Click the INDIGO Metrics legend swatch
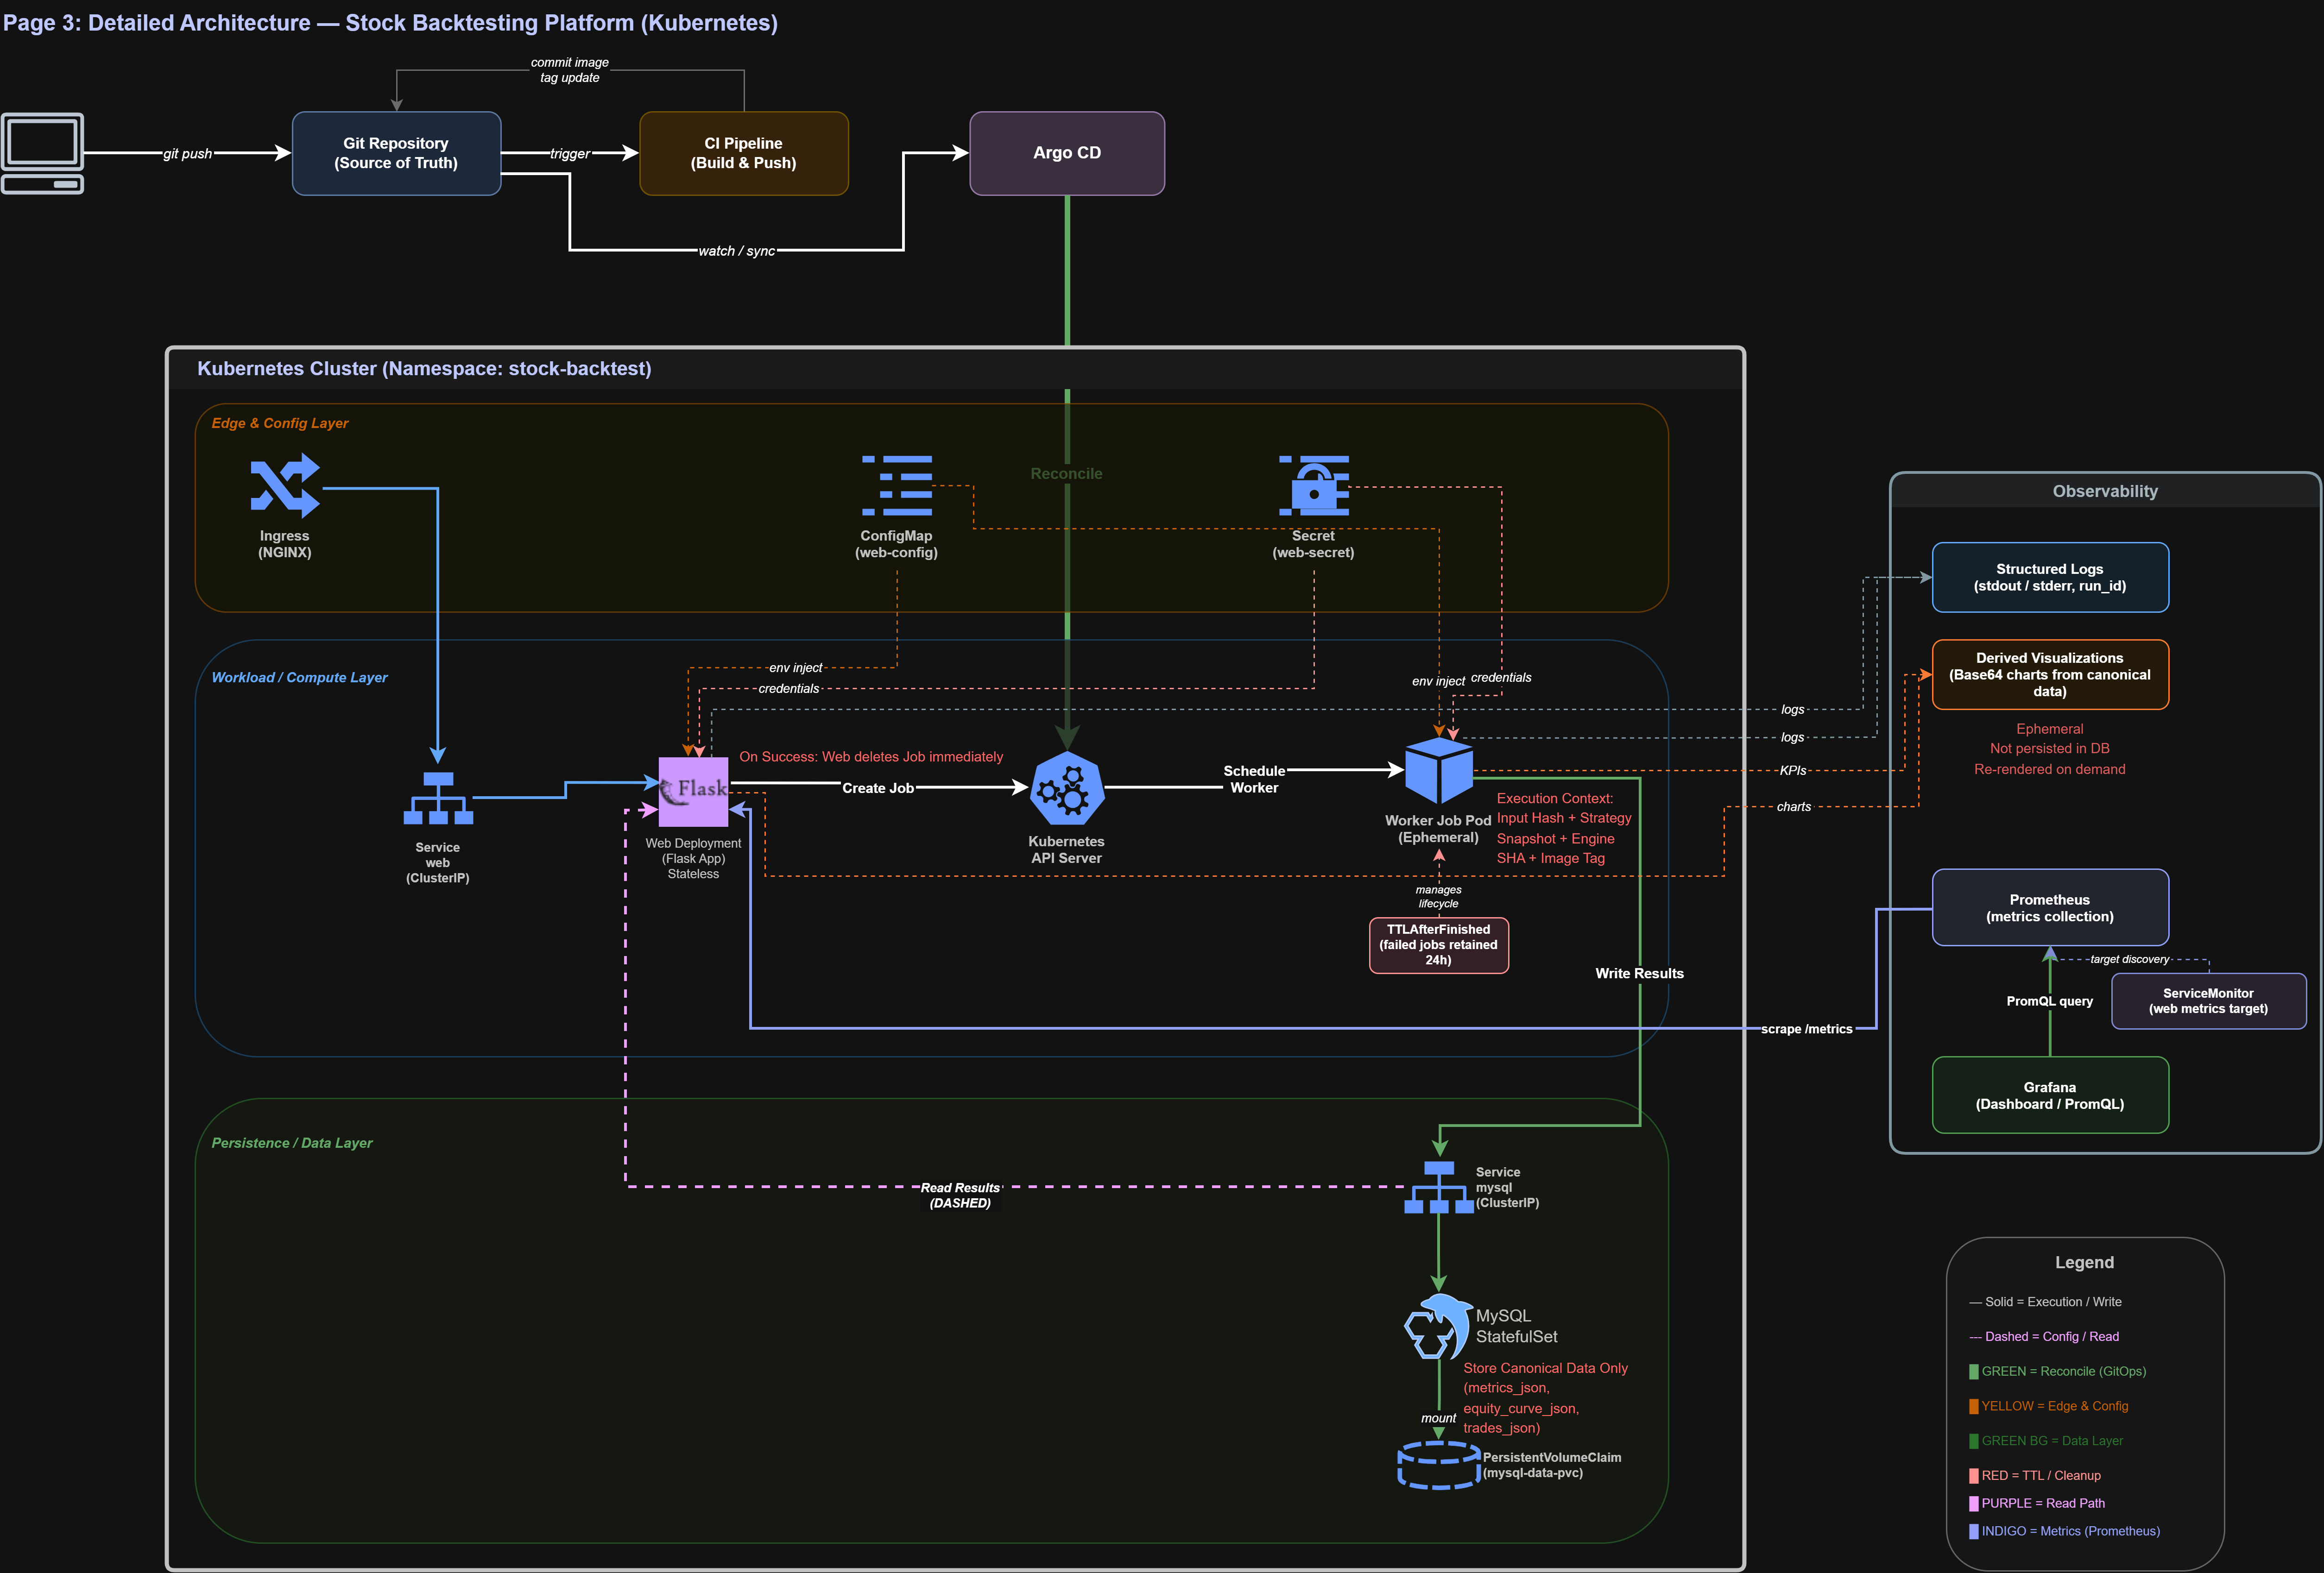 coord(1974,1532)
